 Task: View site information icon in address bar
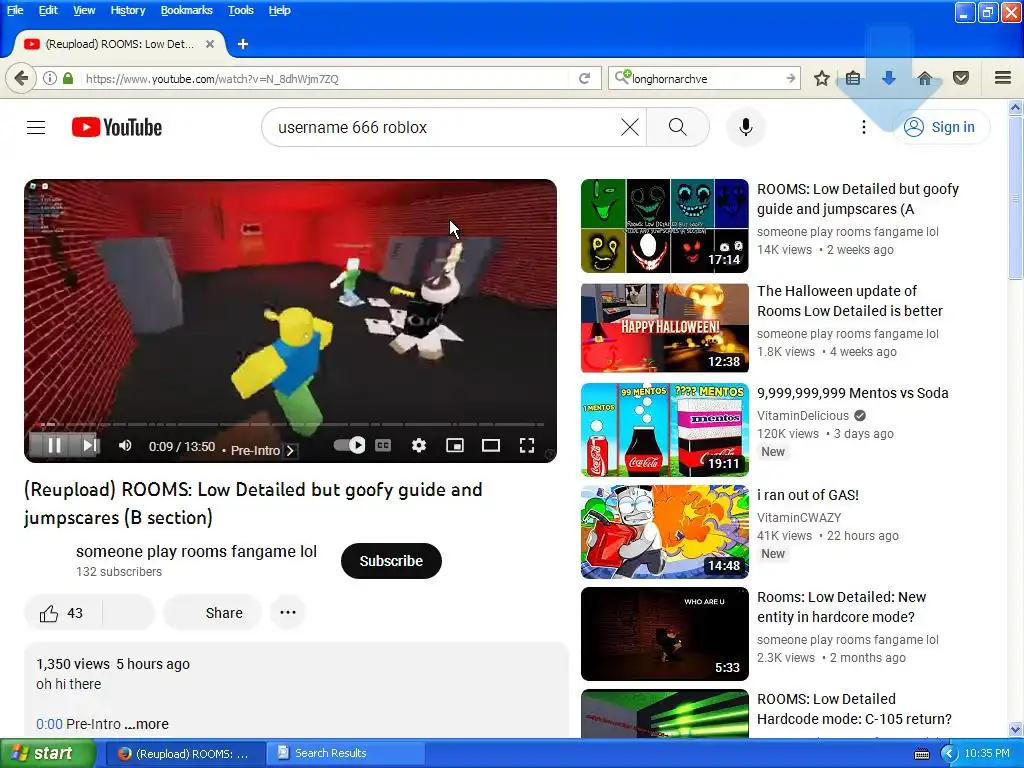pos(50,78)
